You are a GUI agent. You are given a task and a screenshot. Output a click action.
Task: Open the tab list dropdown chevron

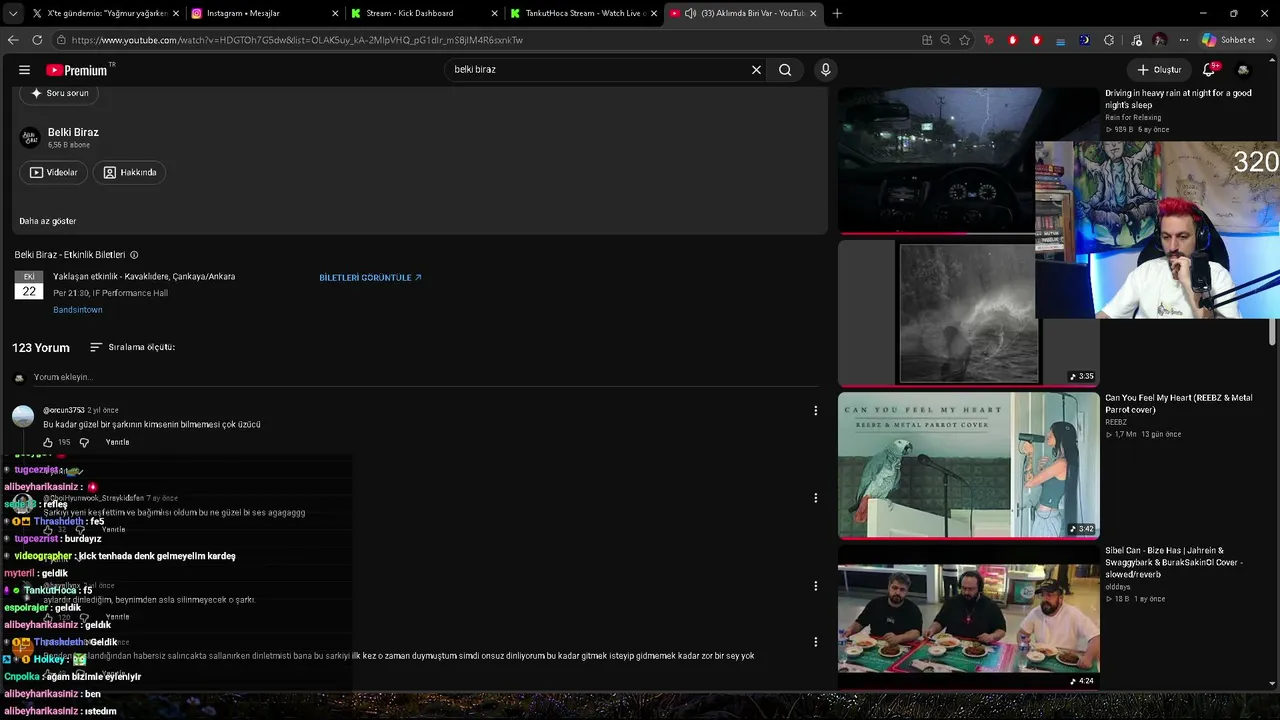[x=13, y=13]
